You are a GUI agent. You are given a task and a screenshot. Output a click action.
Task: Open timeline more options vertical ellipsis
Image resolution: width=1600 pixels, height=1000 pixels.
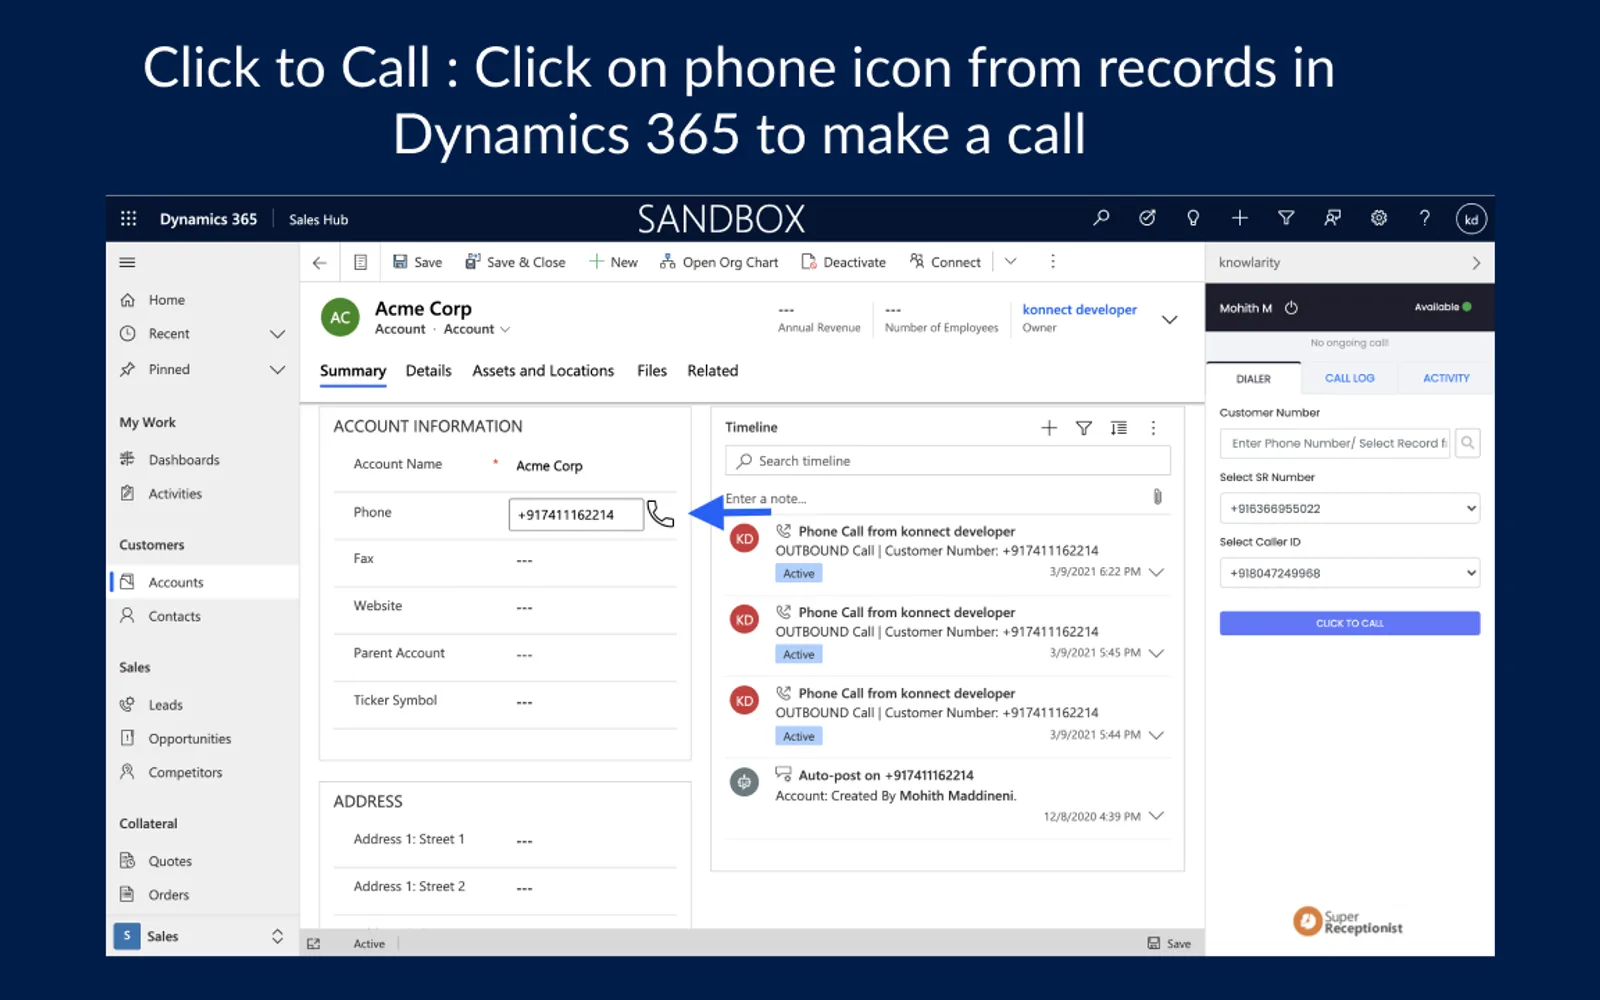[x=1153, y=428]
